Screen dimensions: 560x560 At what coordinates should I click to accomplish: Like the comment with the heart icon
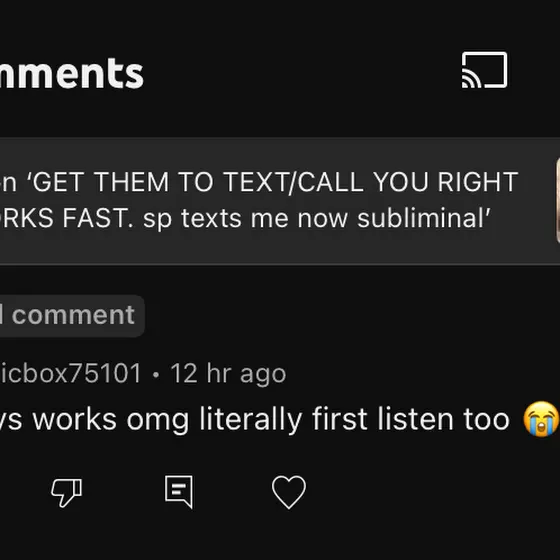click(289, 492)
